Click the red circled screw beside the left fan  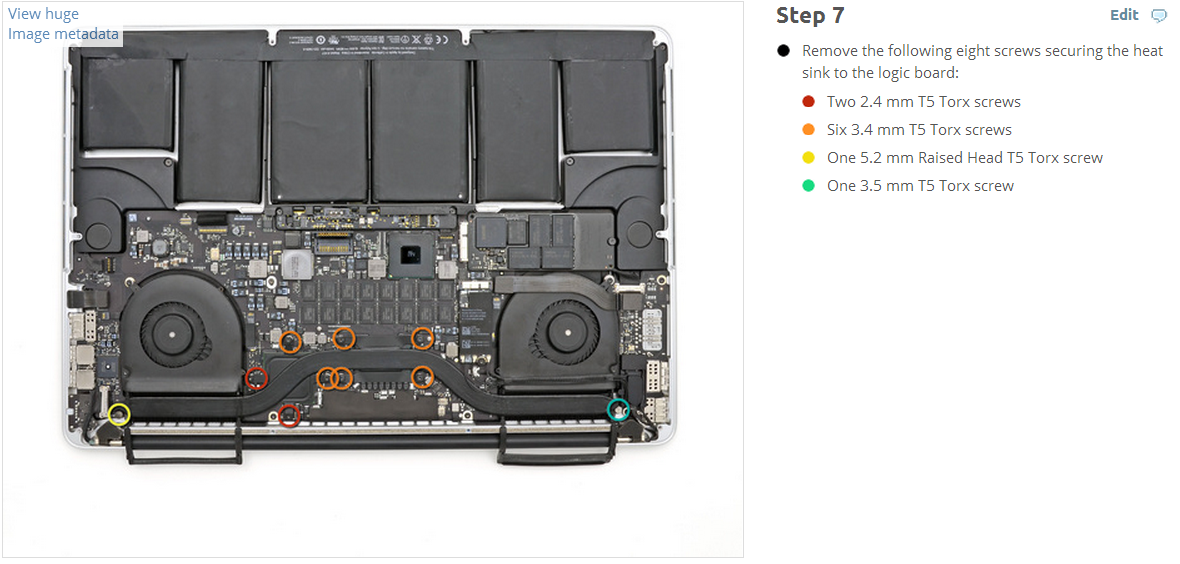[257, 378]
